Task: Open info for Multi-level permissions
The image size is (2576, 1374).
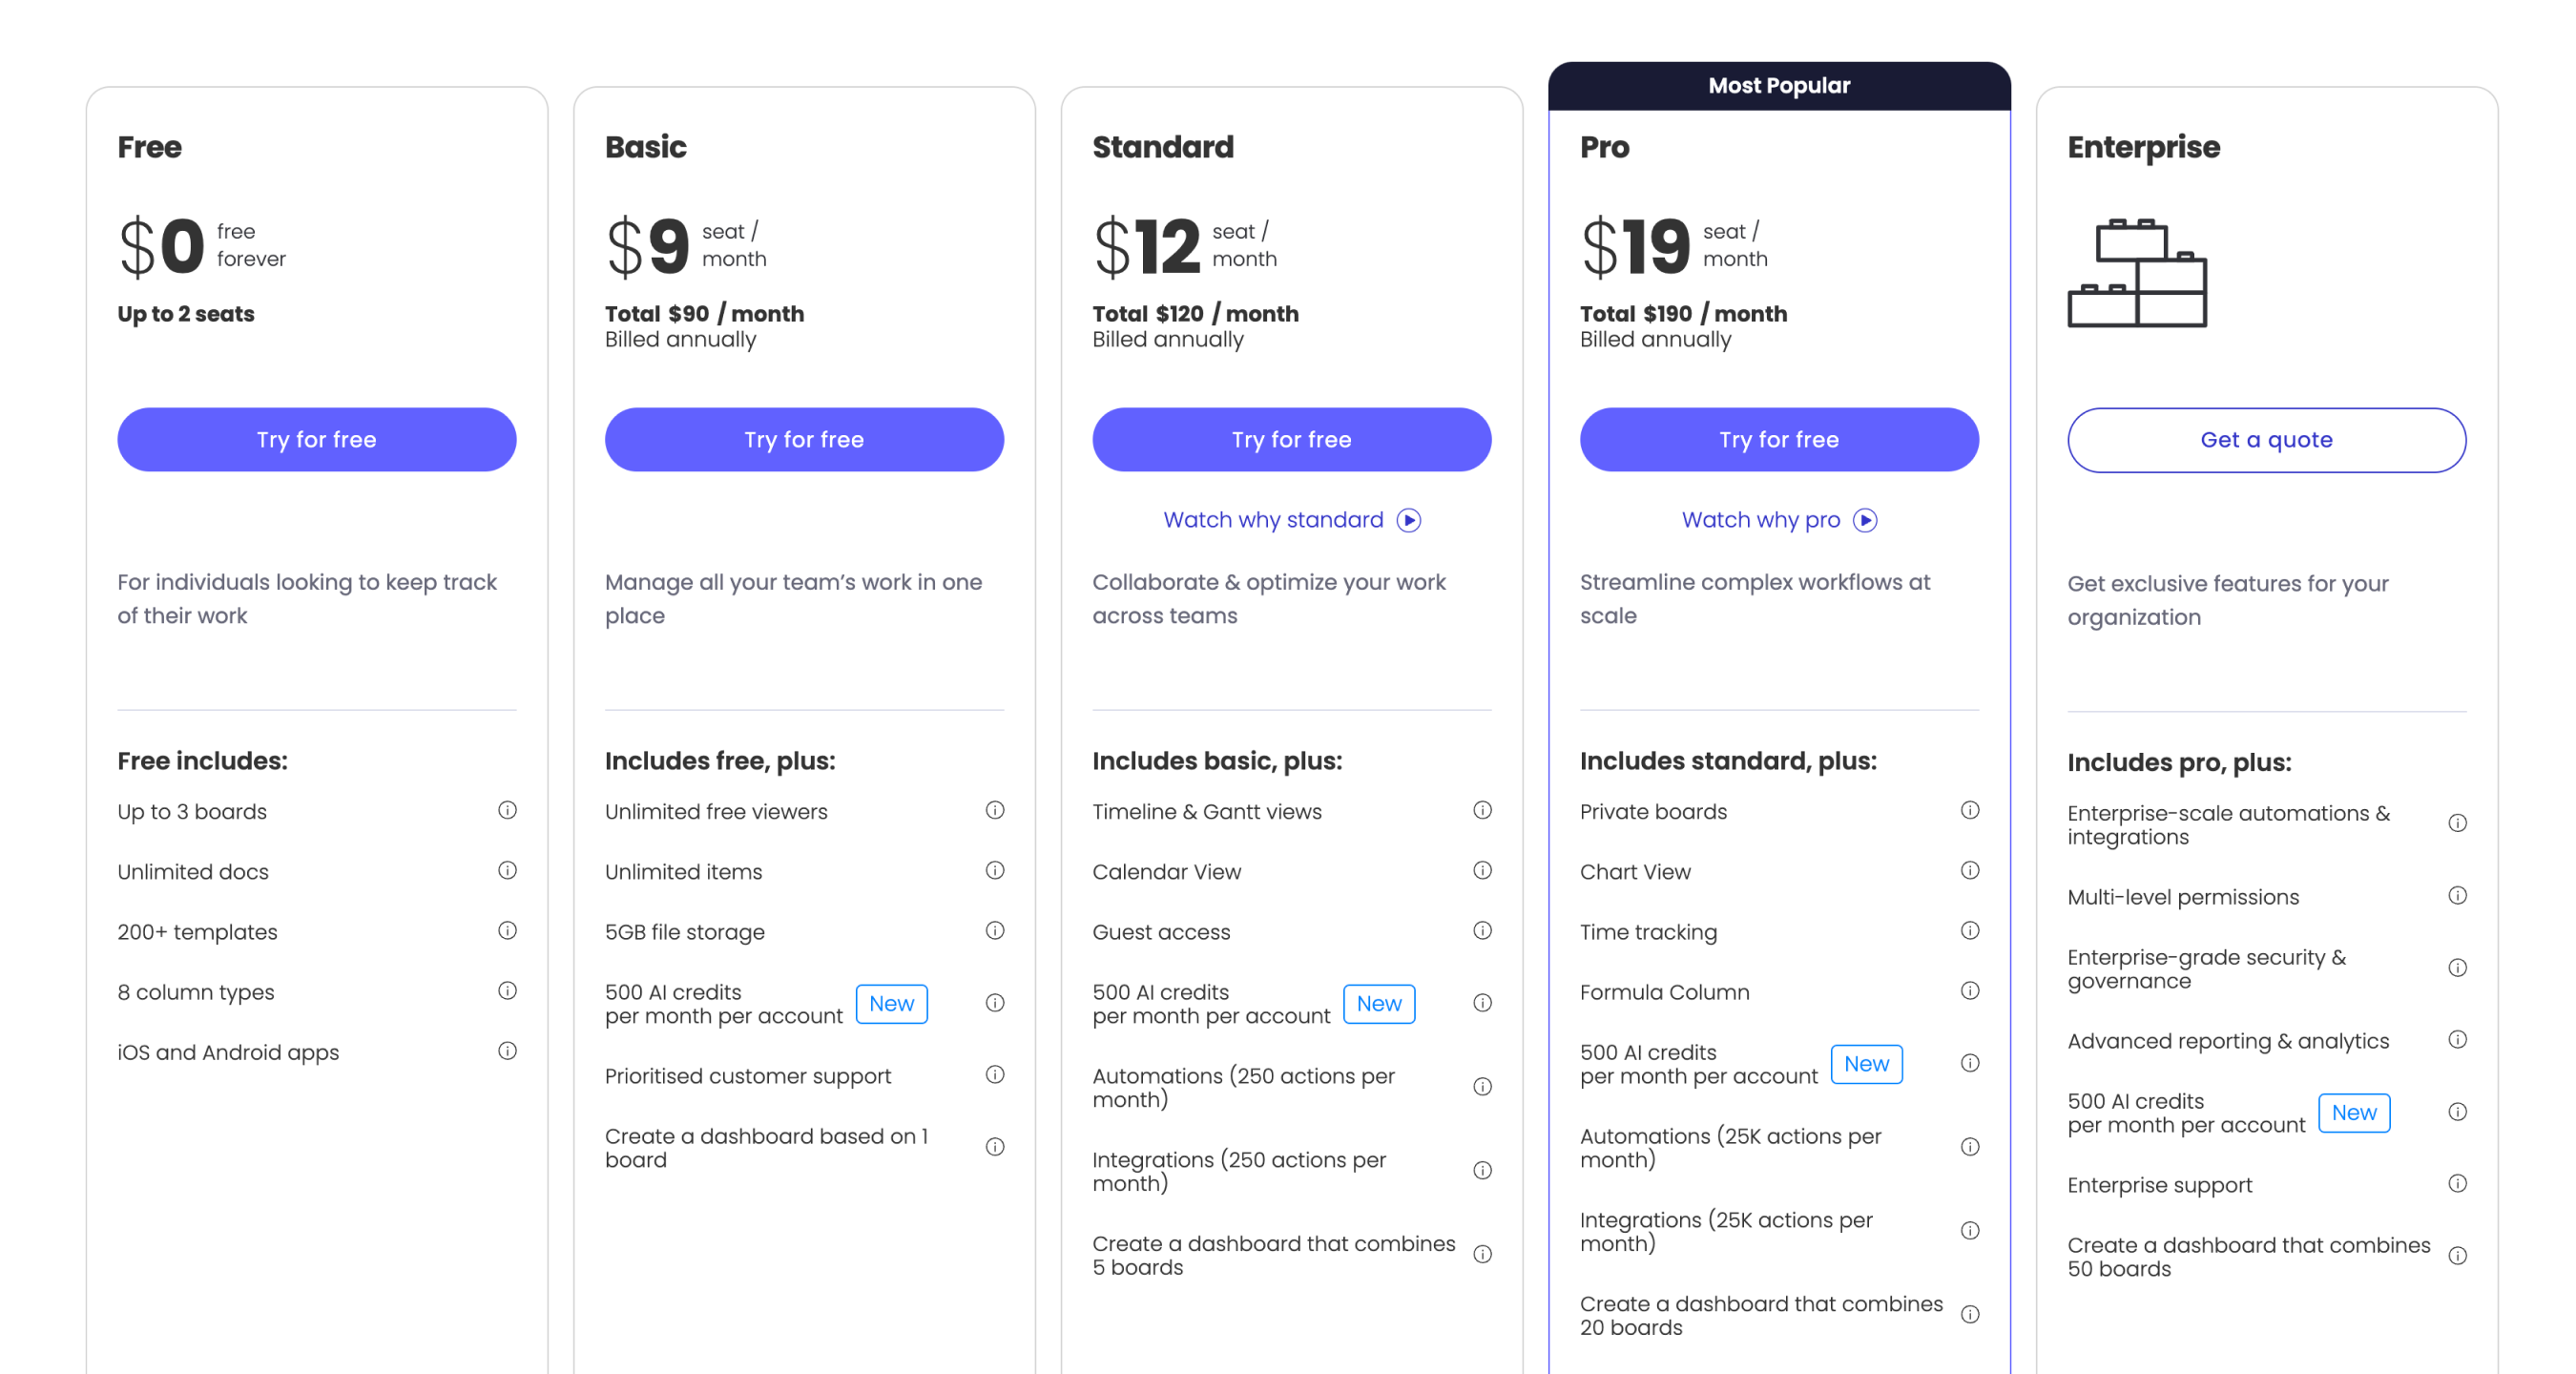Action: (x=2459, y=896)
